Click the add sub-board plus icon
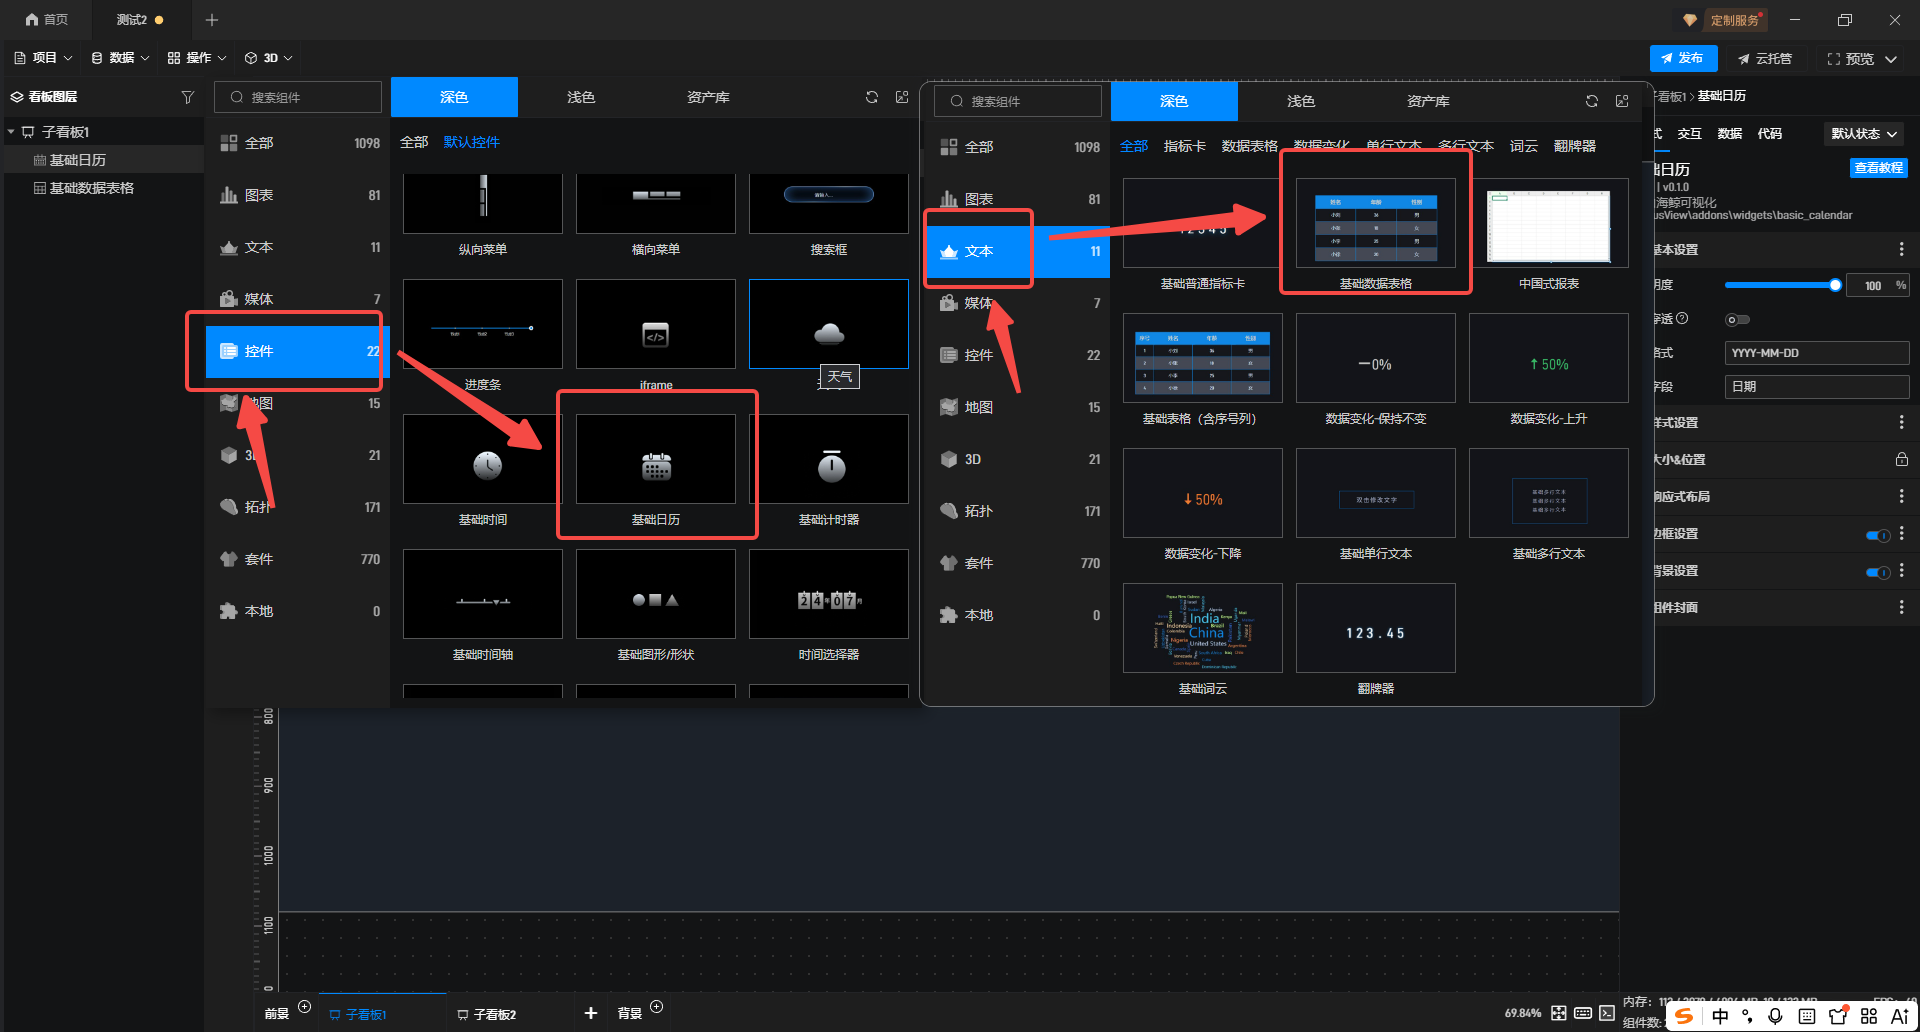Viewport: 1920px width, 1032px height. click(x=591, y=1013)
